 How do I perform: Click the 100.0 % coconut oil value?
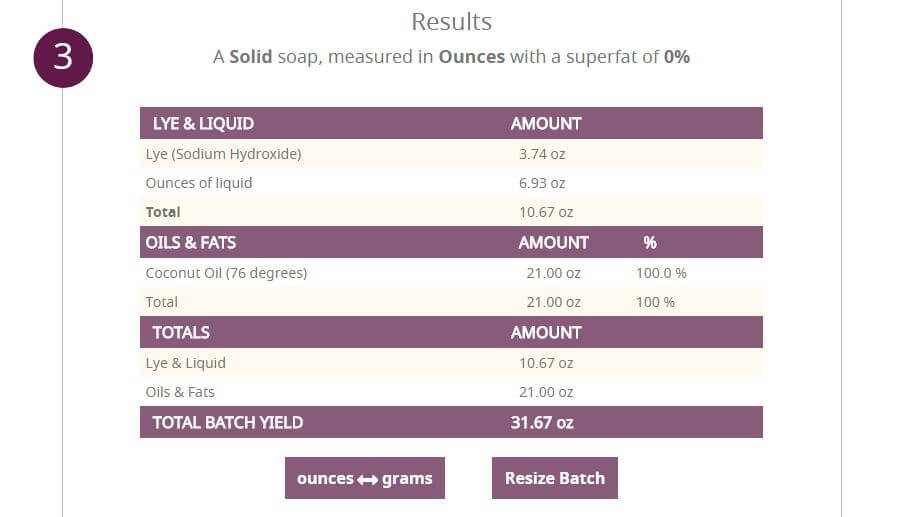(661, 272)
